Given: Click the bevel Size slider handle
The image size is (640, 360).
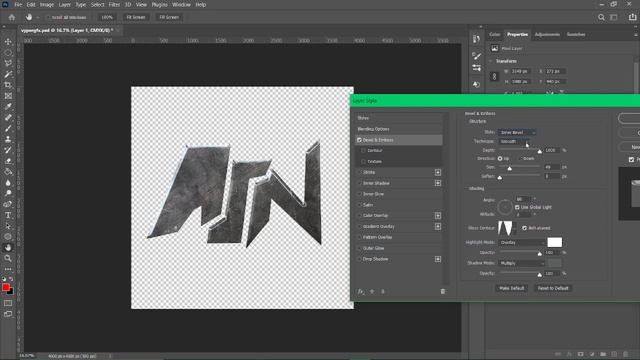Looking at the screenshot, I should 509,168.
